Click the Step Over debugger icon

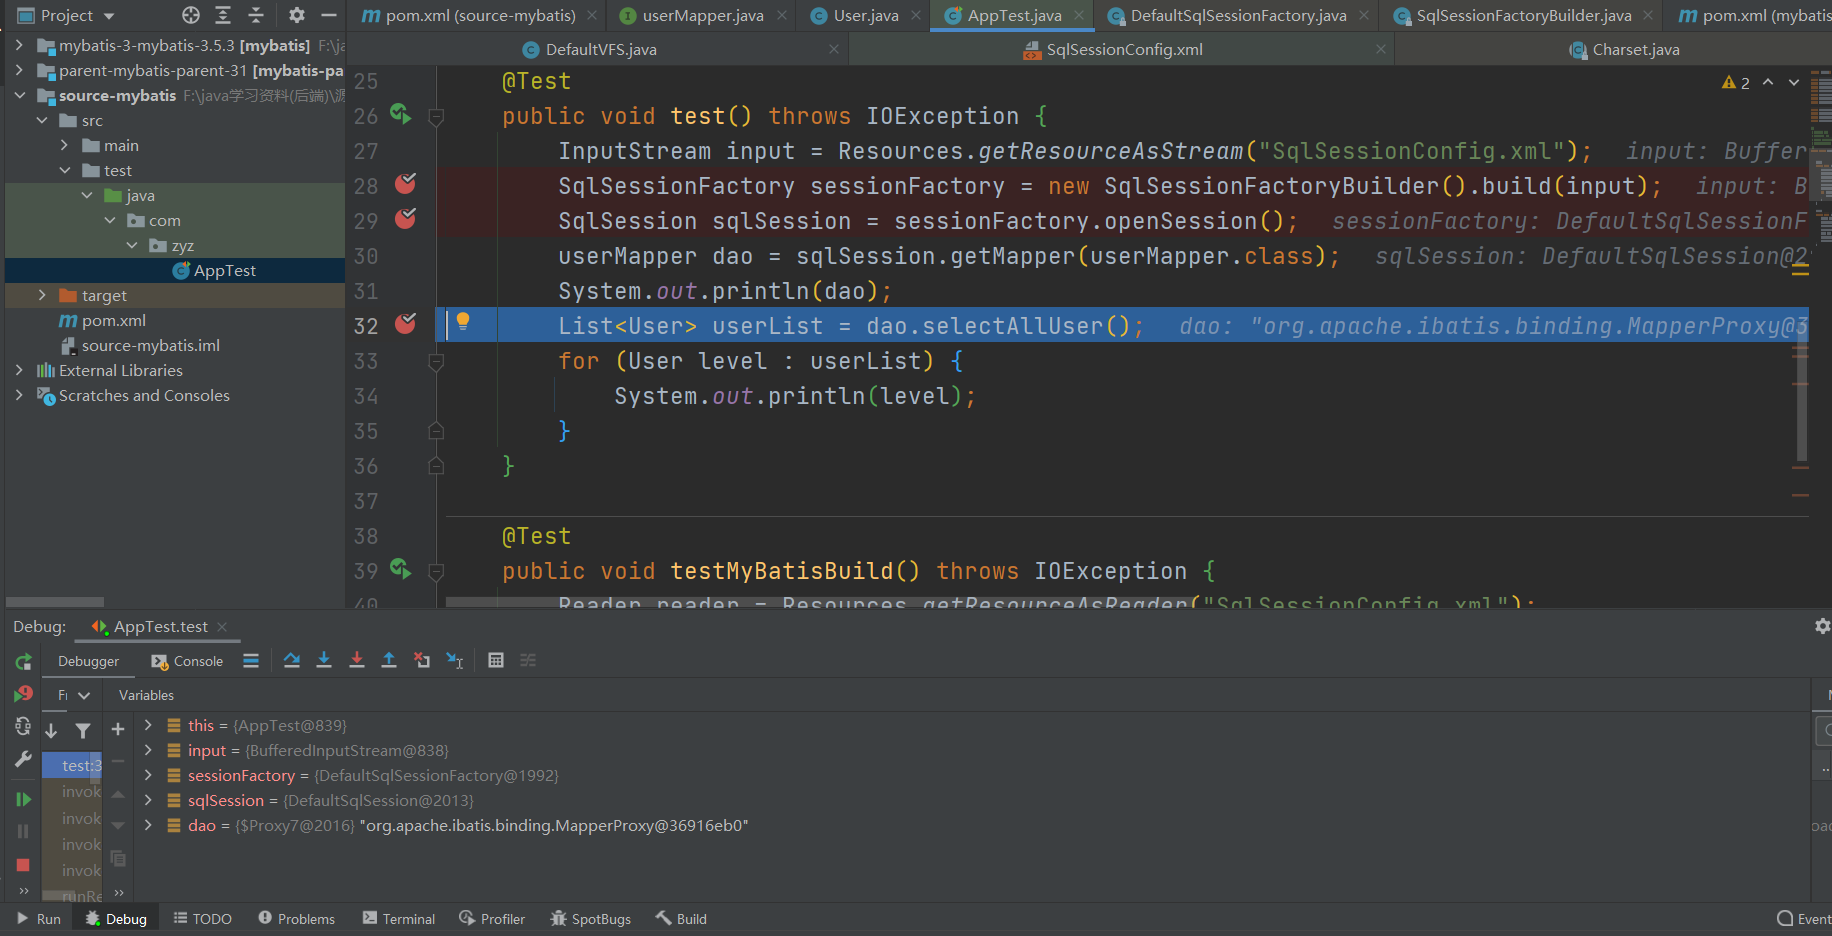pyautogui.click(x=291, y=660)
